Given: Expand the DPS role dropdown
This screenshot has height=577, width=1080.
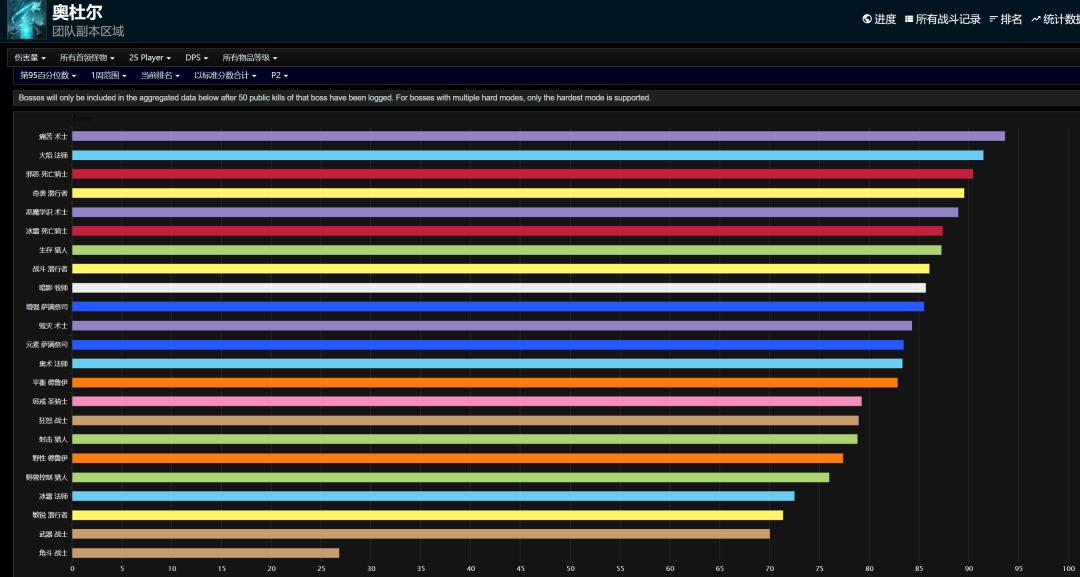Looking at the screenshot, I should [x=196, y=58].
